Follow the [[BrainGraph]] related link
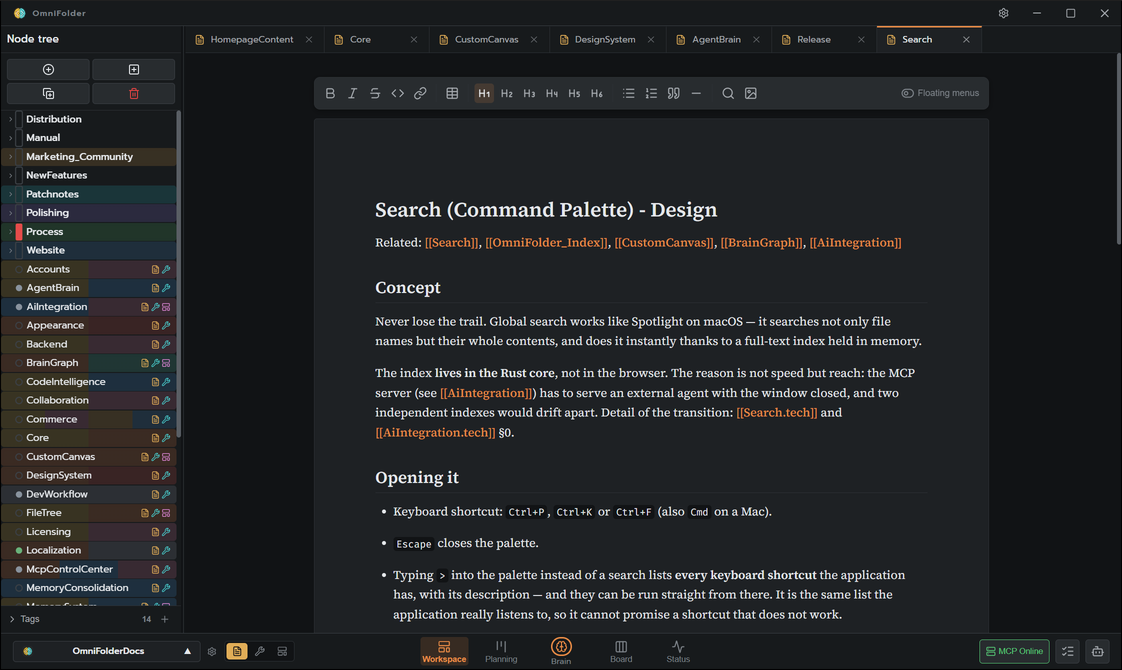This screenshot has width=1122, height=670. point(761,243)
